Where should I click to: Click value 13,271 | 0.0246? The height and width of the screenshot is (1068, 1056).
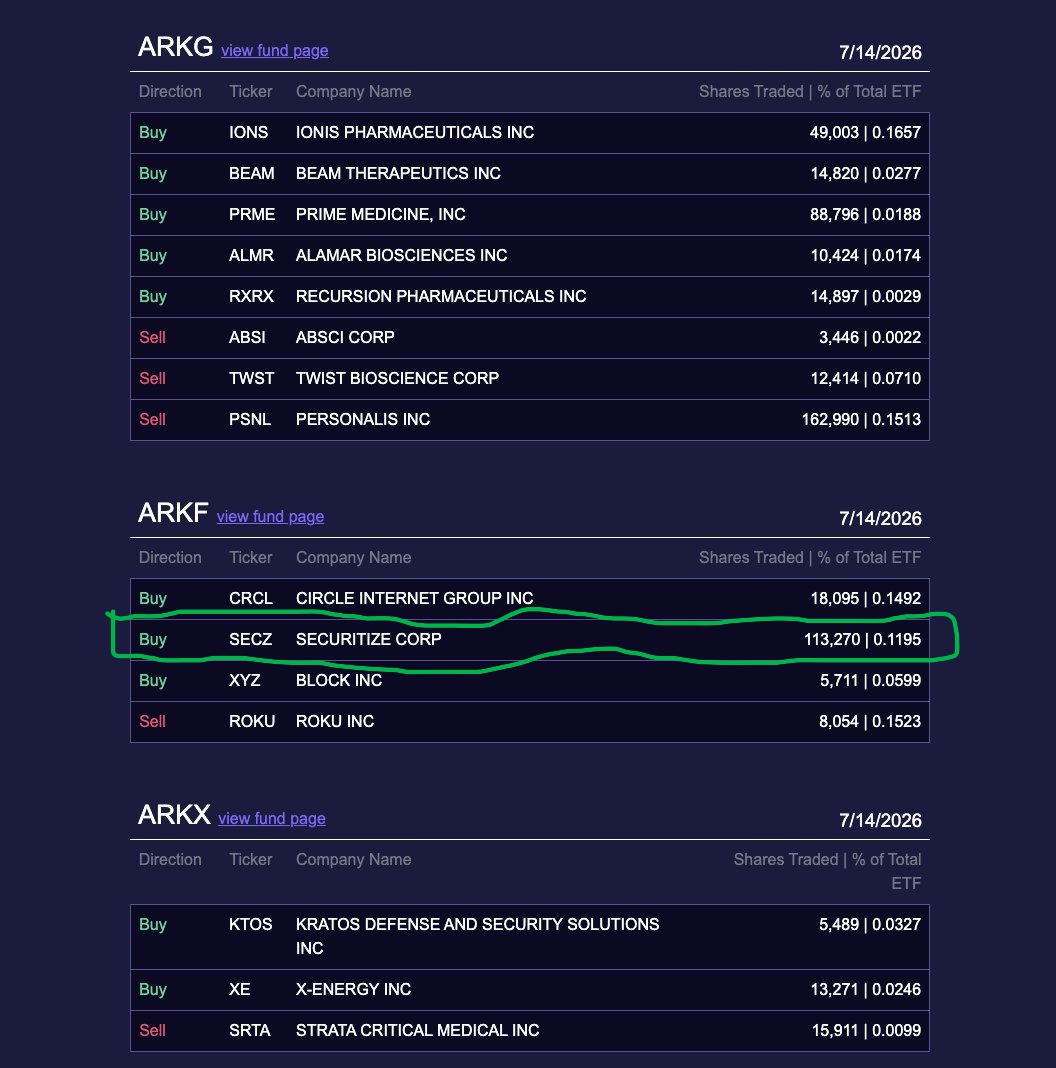coord(866,989)
